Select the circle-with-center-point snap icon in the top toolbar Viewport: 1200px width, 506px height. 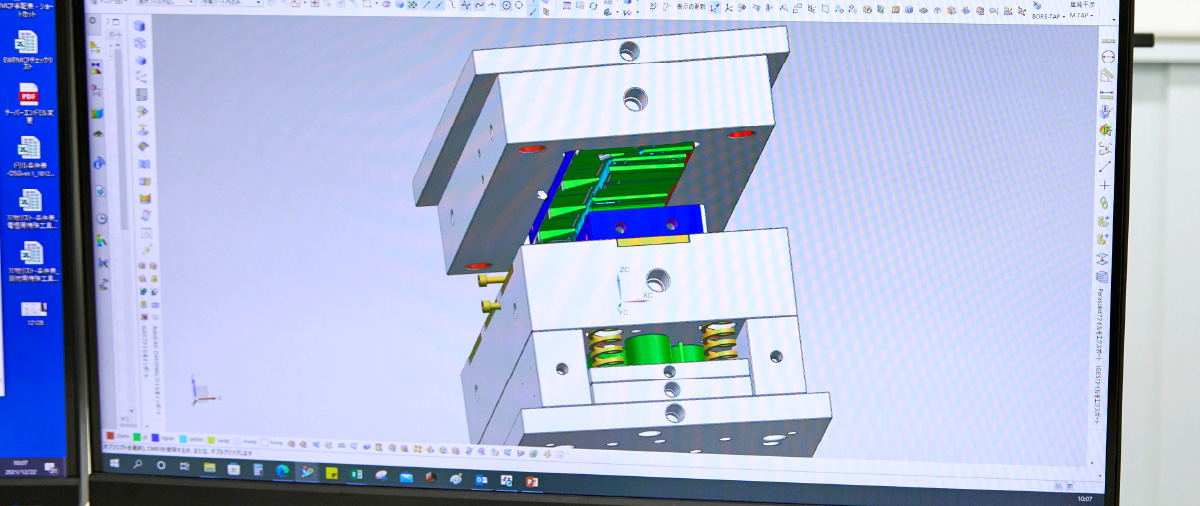tap(506, 6)
